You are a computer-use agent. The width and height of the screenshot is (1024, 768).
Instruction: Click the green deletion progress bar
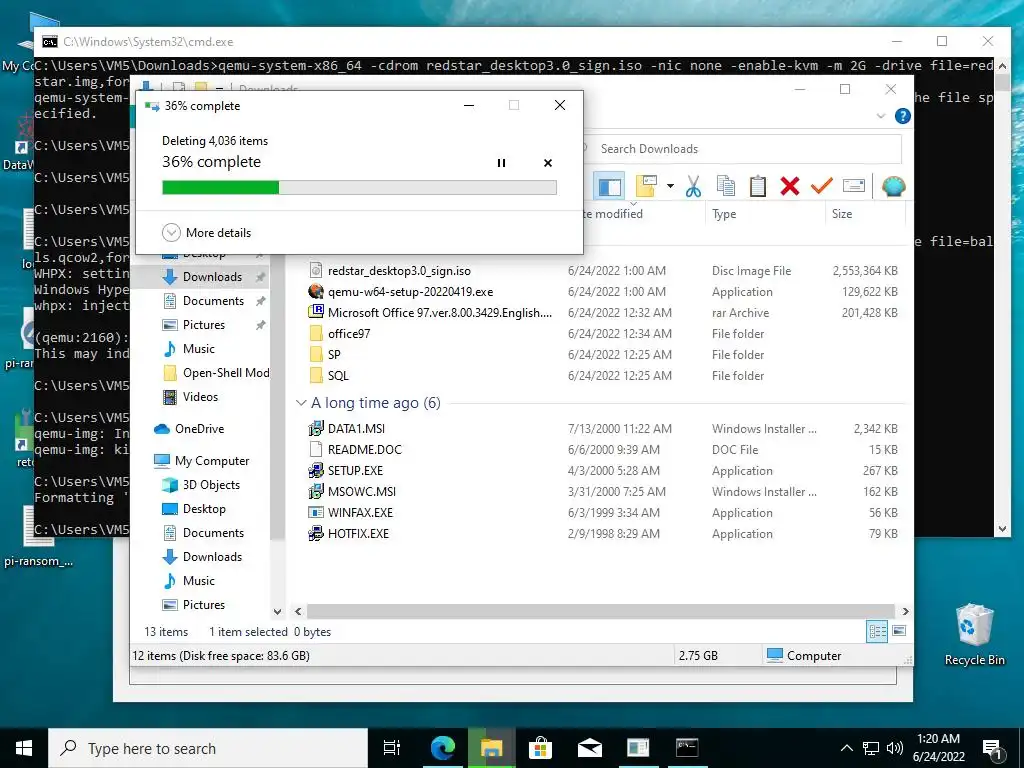359,188
